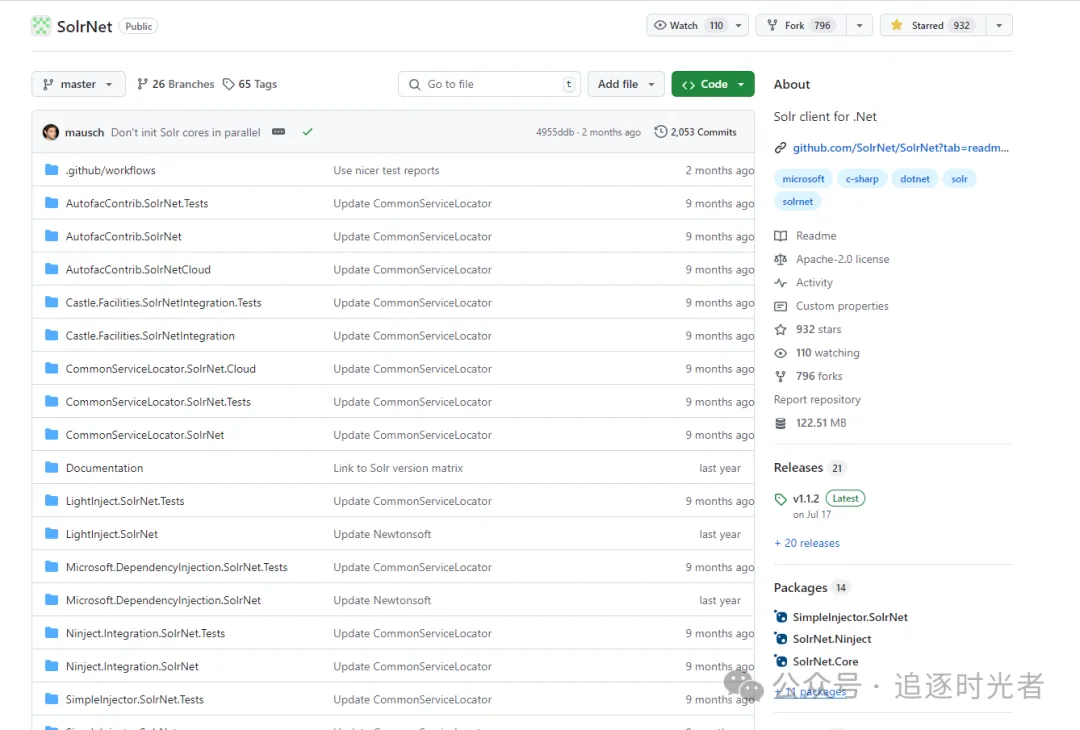The image size is (1080, 730).
Task: Toggle Watch on the repository
Action: [688, 26]
